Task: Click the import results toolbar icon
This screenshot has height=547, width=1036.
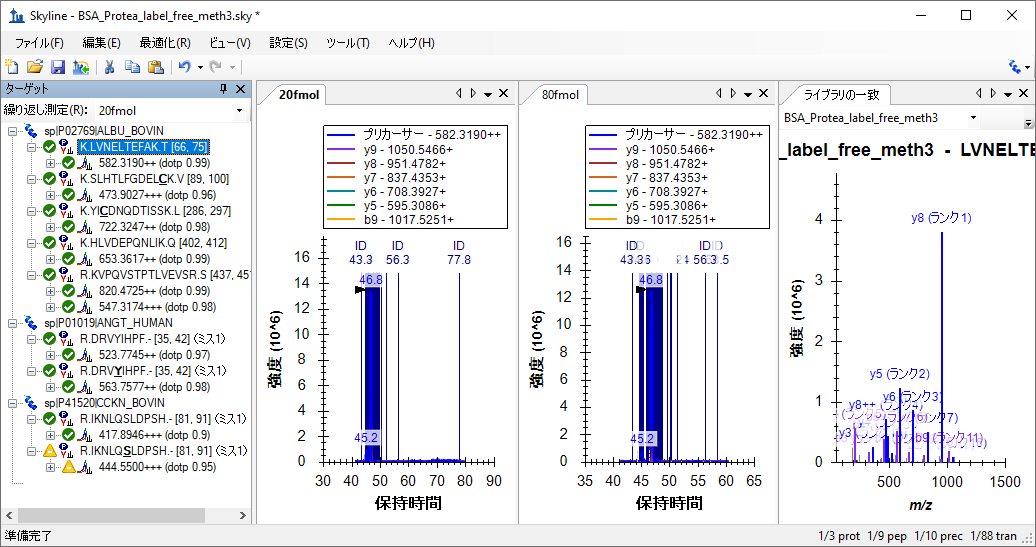Action: point(81,67)
